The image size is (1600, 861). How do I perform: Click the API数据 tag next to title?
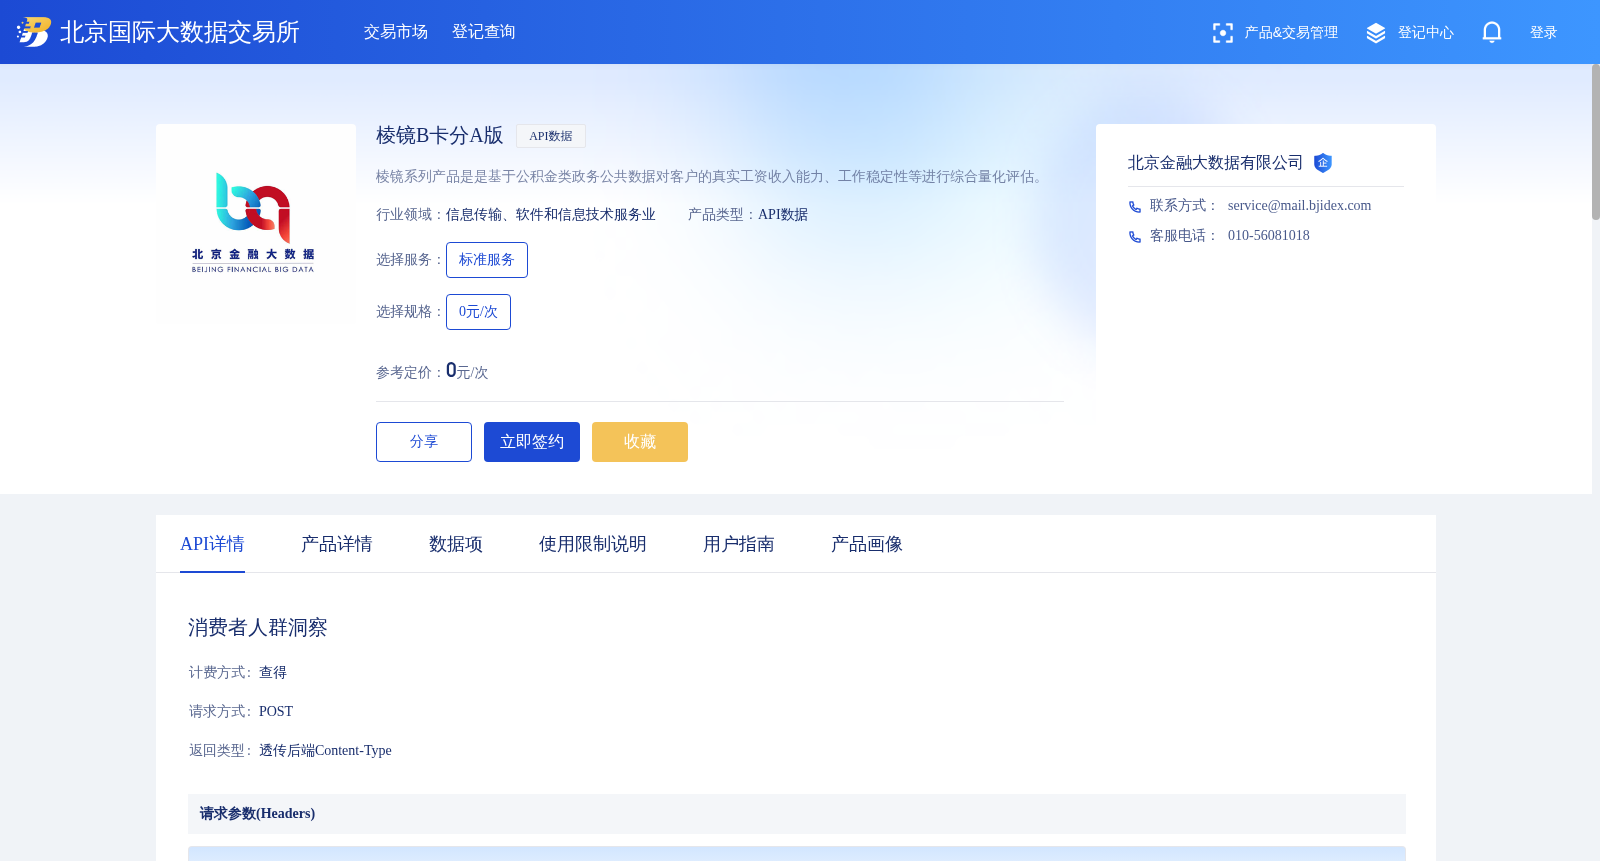[551, 136]
